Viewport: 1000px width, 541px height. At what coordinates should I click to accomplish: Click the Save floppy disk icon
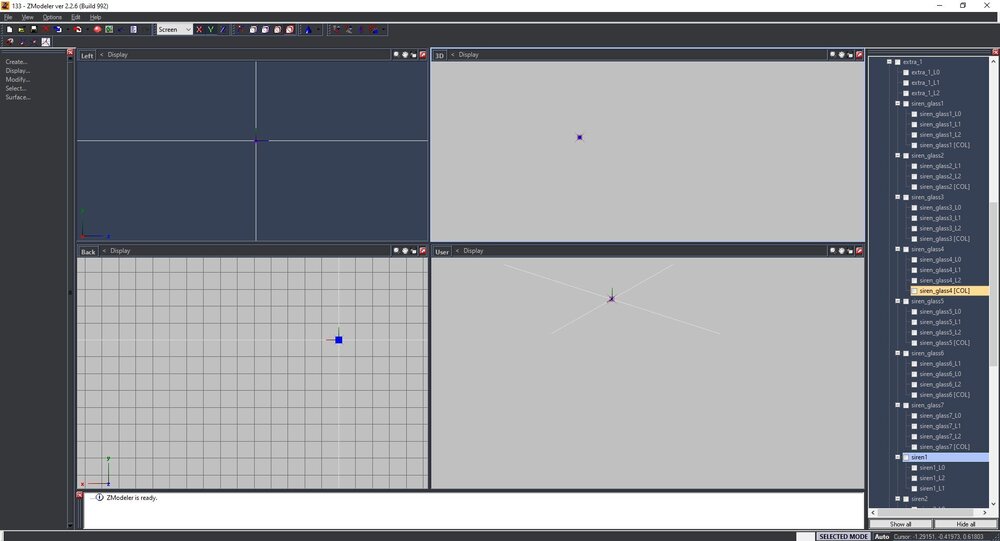[x=34, y=29]
